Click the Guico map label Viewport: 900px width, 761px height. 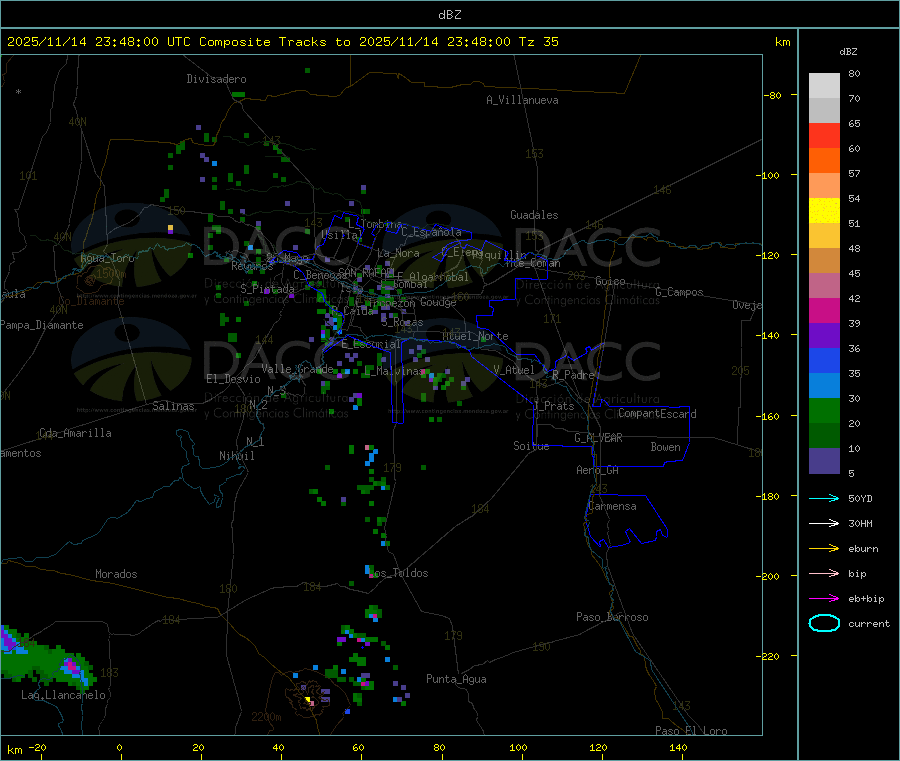pyautogui.click(x=610, y=281)
